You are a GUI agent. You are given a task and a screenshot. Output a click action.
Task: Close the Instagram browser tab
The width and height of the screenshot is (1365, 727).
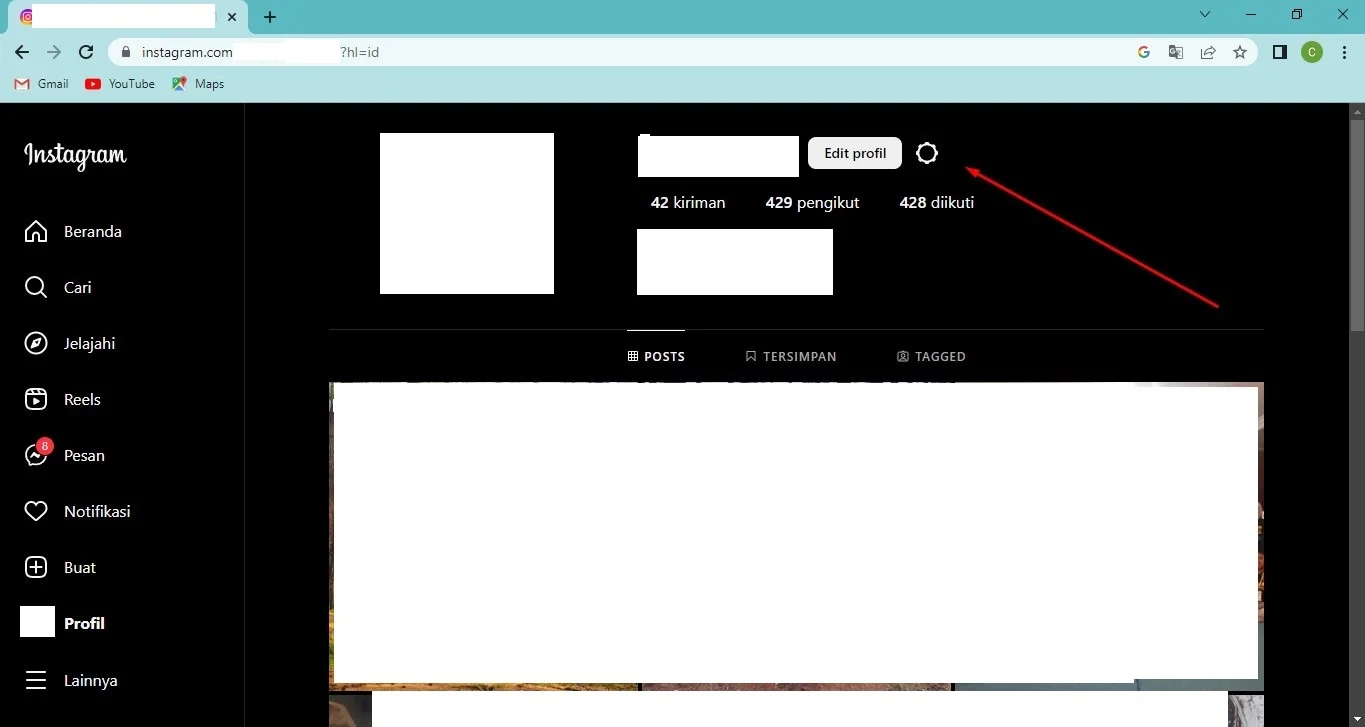(x=232, y=17)
